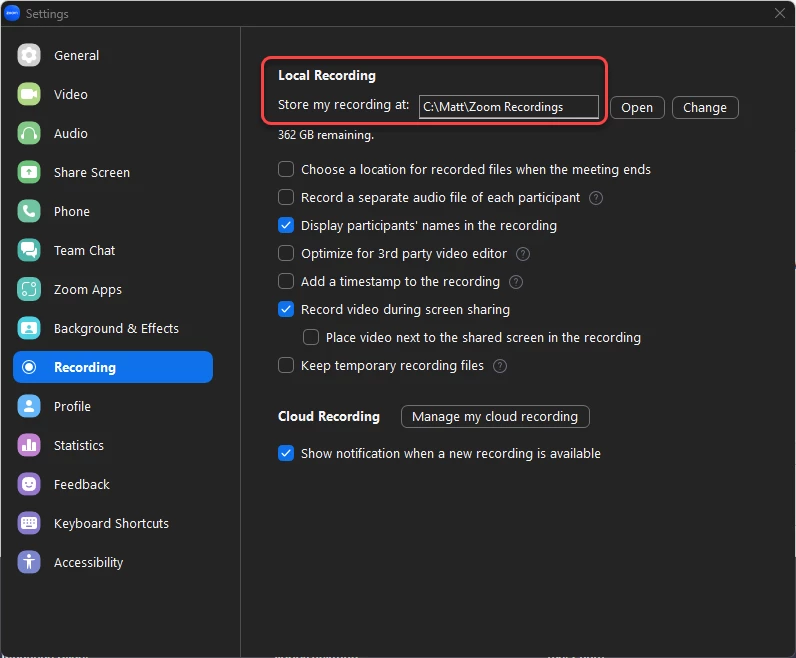Select the Team Chat tab label
Image resolution: width=796 pixels, height=658 pixels.
coord(84,251)
